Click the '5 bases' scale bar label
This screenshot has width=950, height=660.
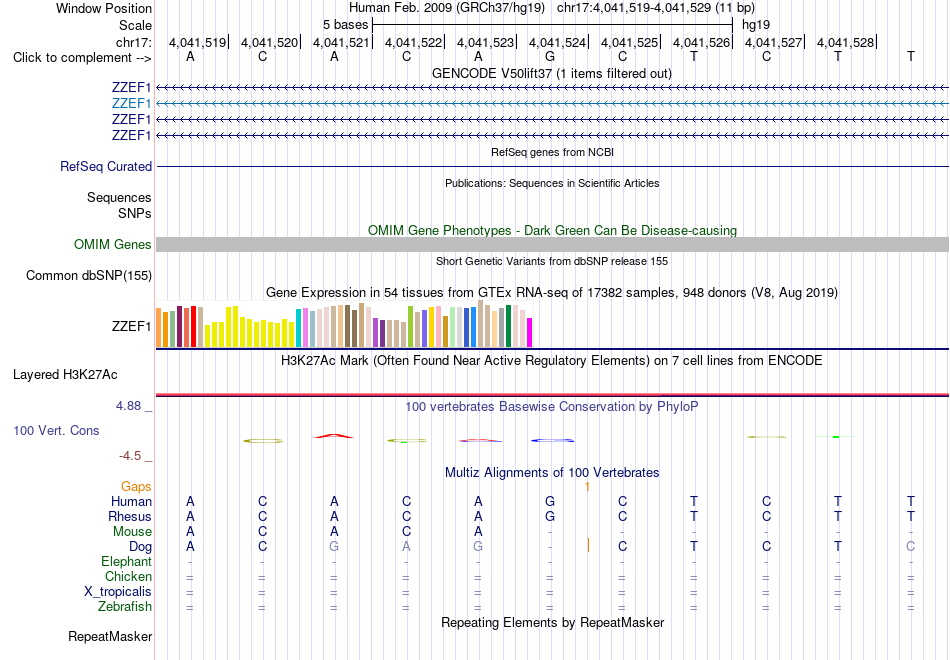pos(345,25)
